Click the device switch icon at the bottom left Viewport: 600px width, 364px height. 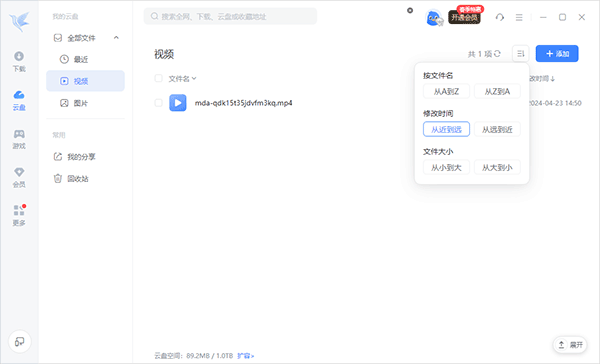20,341
